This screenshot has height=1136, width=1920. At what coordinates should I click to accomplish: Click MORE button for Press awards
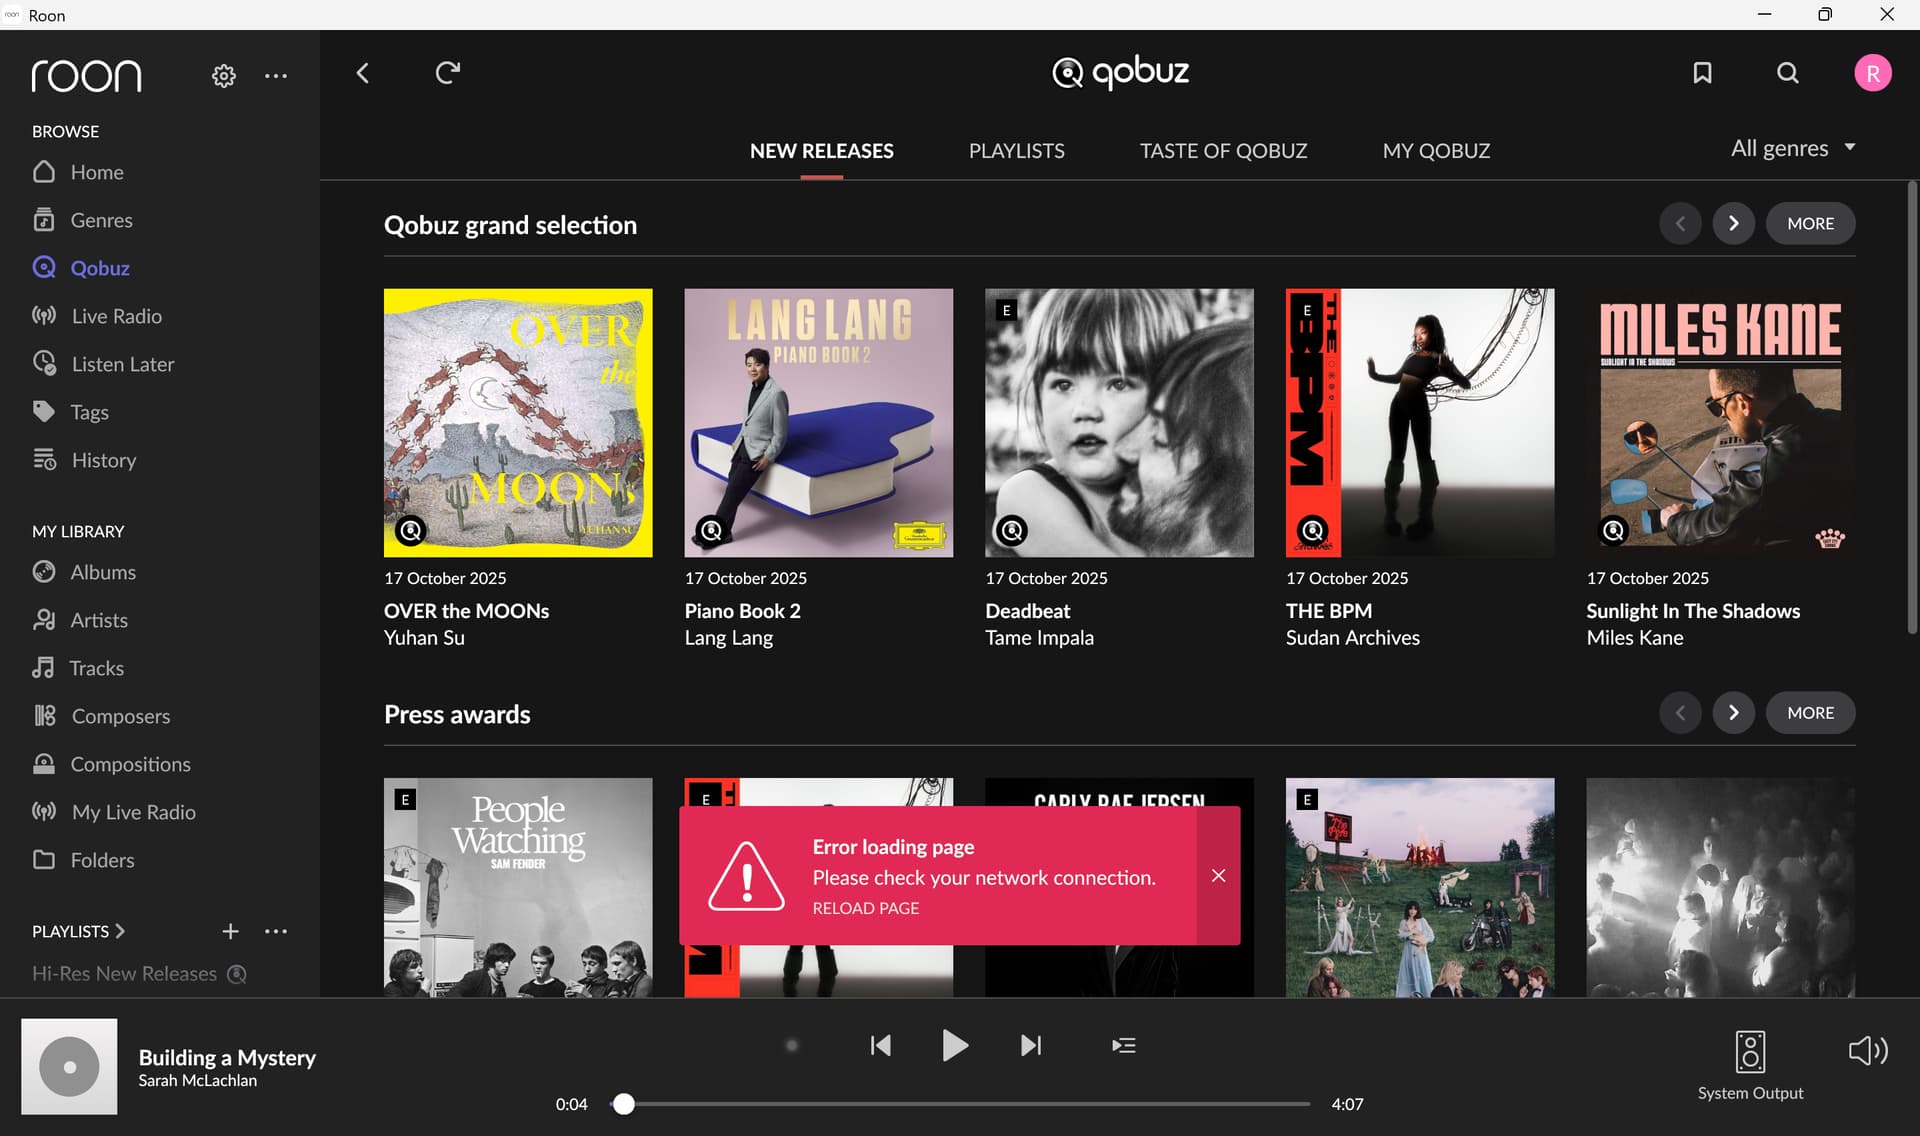[1810, 713]
